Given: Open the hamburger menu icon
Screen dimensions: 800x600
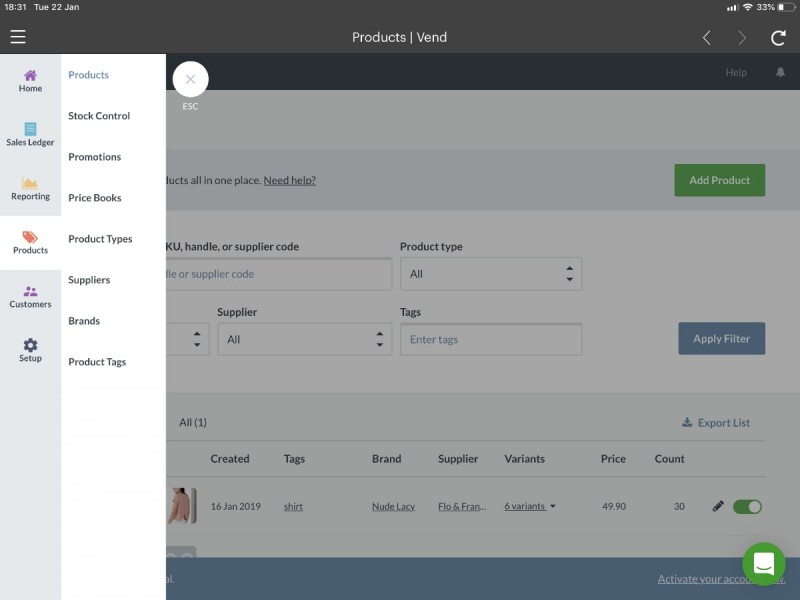Looking at the screenshot, I should [18, 37].
